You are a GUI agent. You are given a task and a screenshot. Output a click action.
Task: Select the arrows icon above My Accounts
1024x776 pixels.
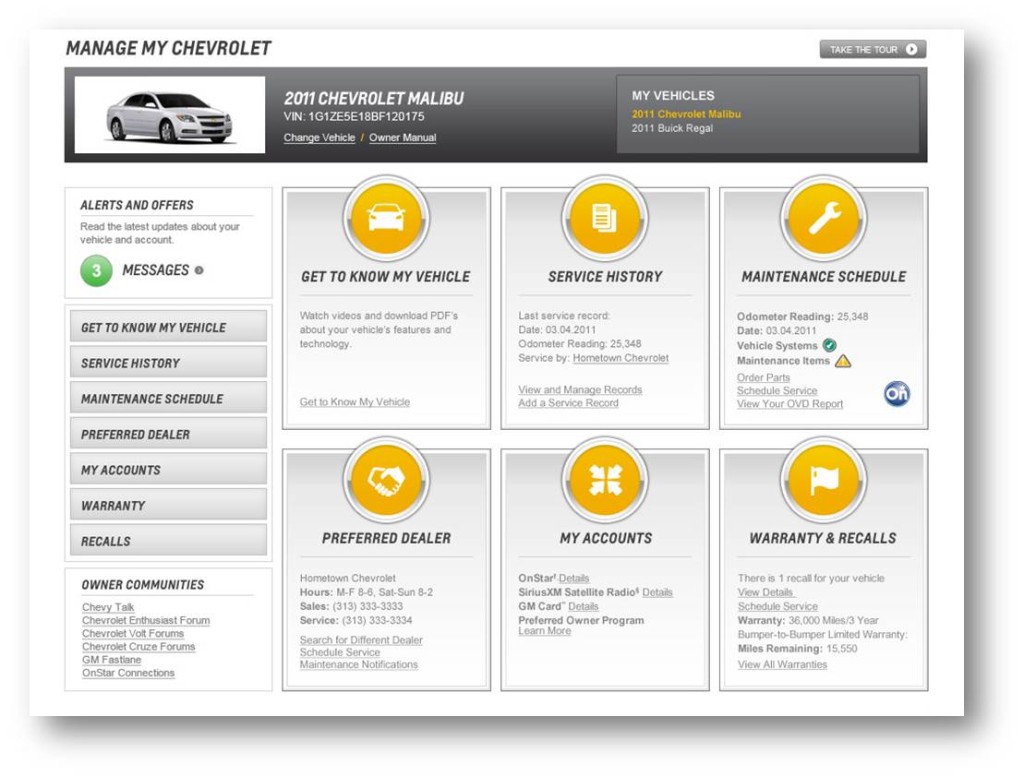(x=605, y=480)
